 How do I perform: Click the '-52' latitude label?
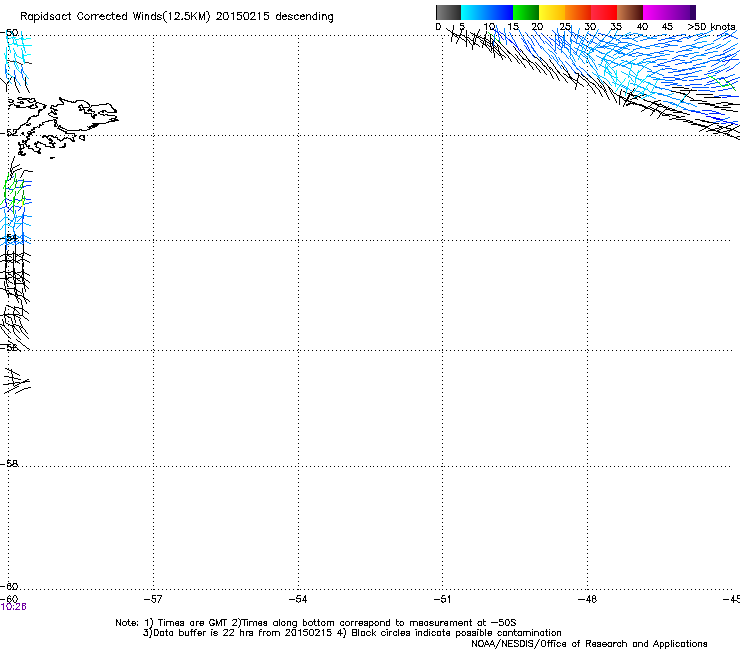coord(9,133)
